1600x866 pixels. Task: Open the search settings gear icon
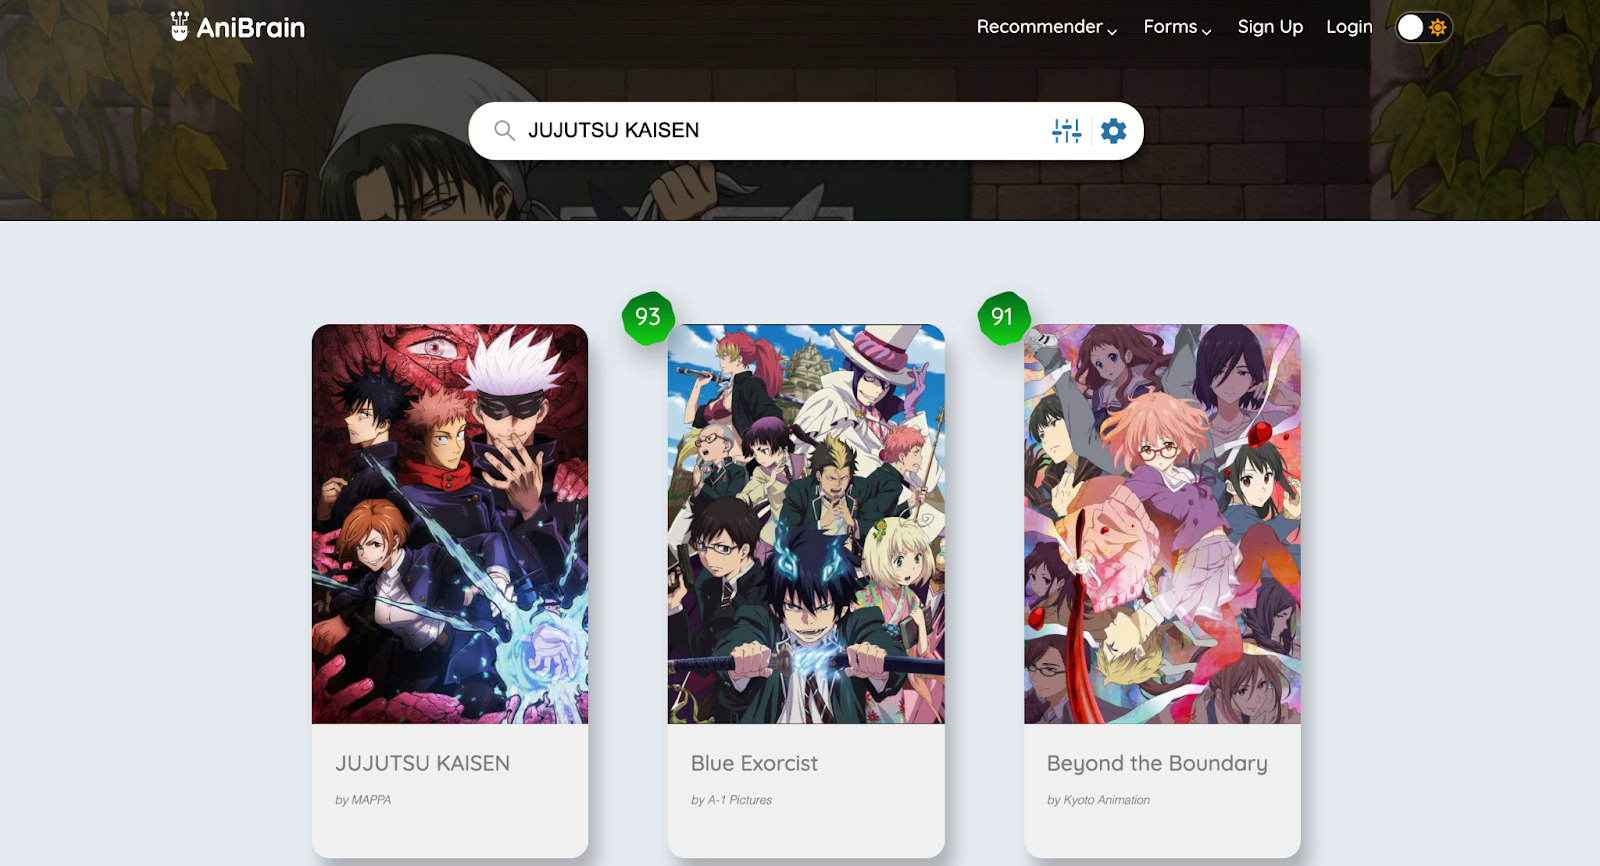point(1114,131)
